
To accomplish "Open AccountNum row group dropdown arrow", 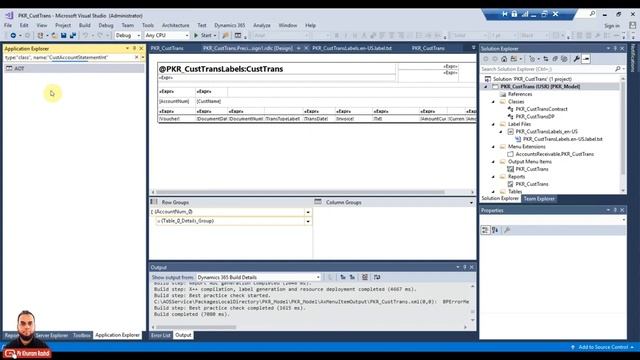I will click(x=308, y=212).
